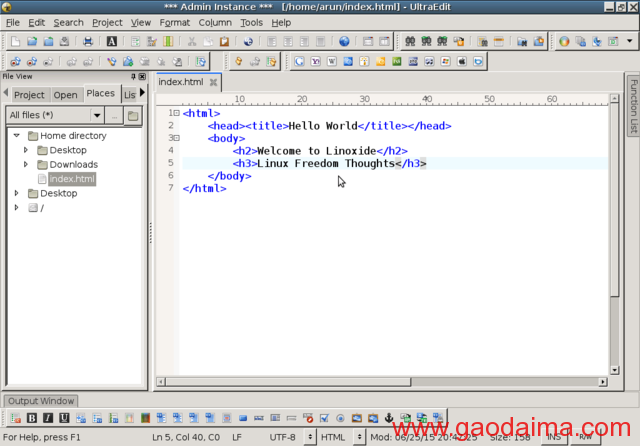Click the horizontal scrollbar right arrow
Screen dimensions: 640x446
tap(603, 382)
